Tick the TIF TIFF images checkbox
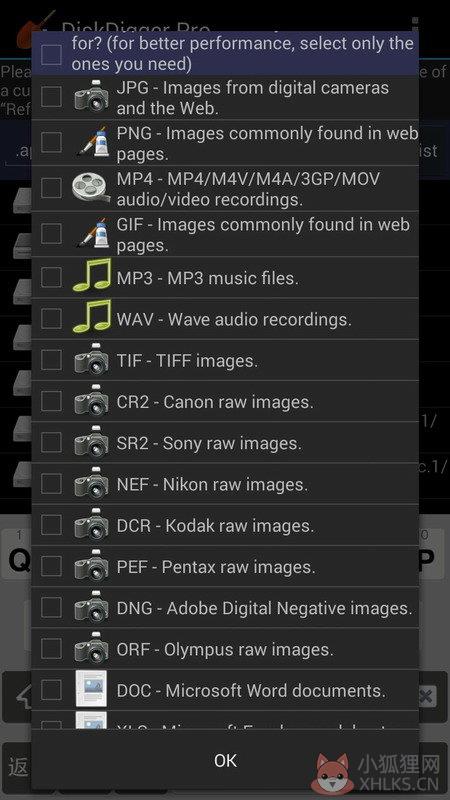Screen dimensions: 450x800 point(51,360)
